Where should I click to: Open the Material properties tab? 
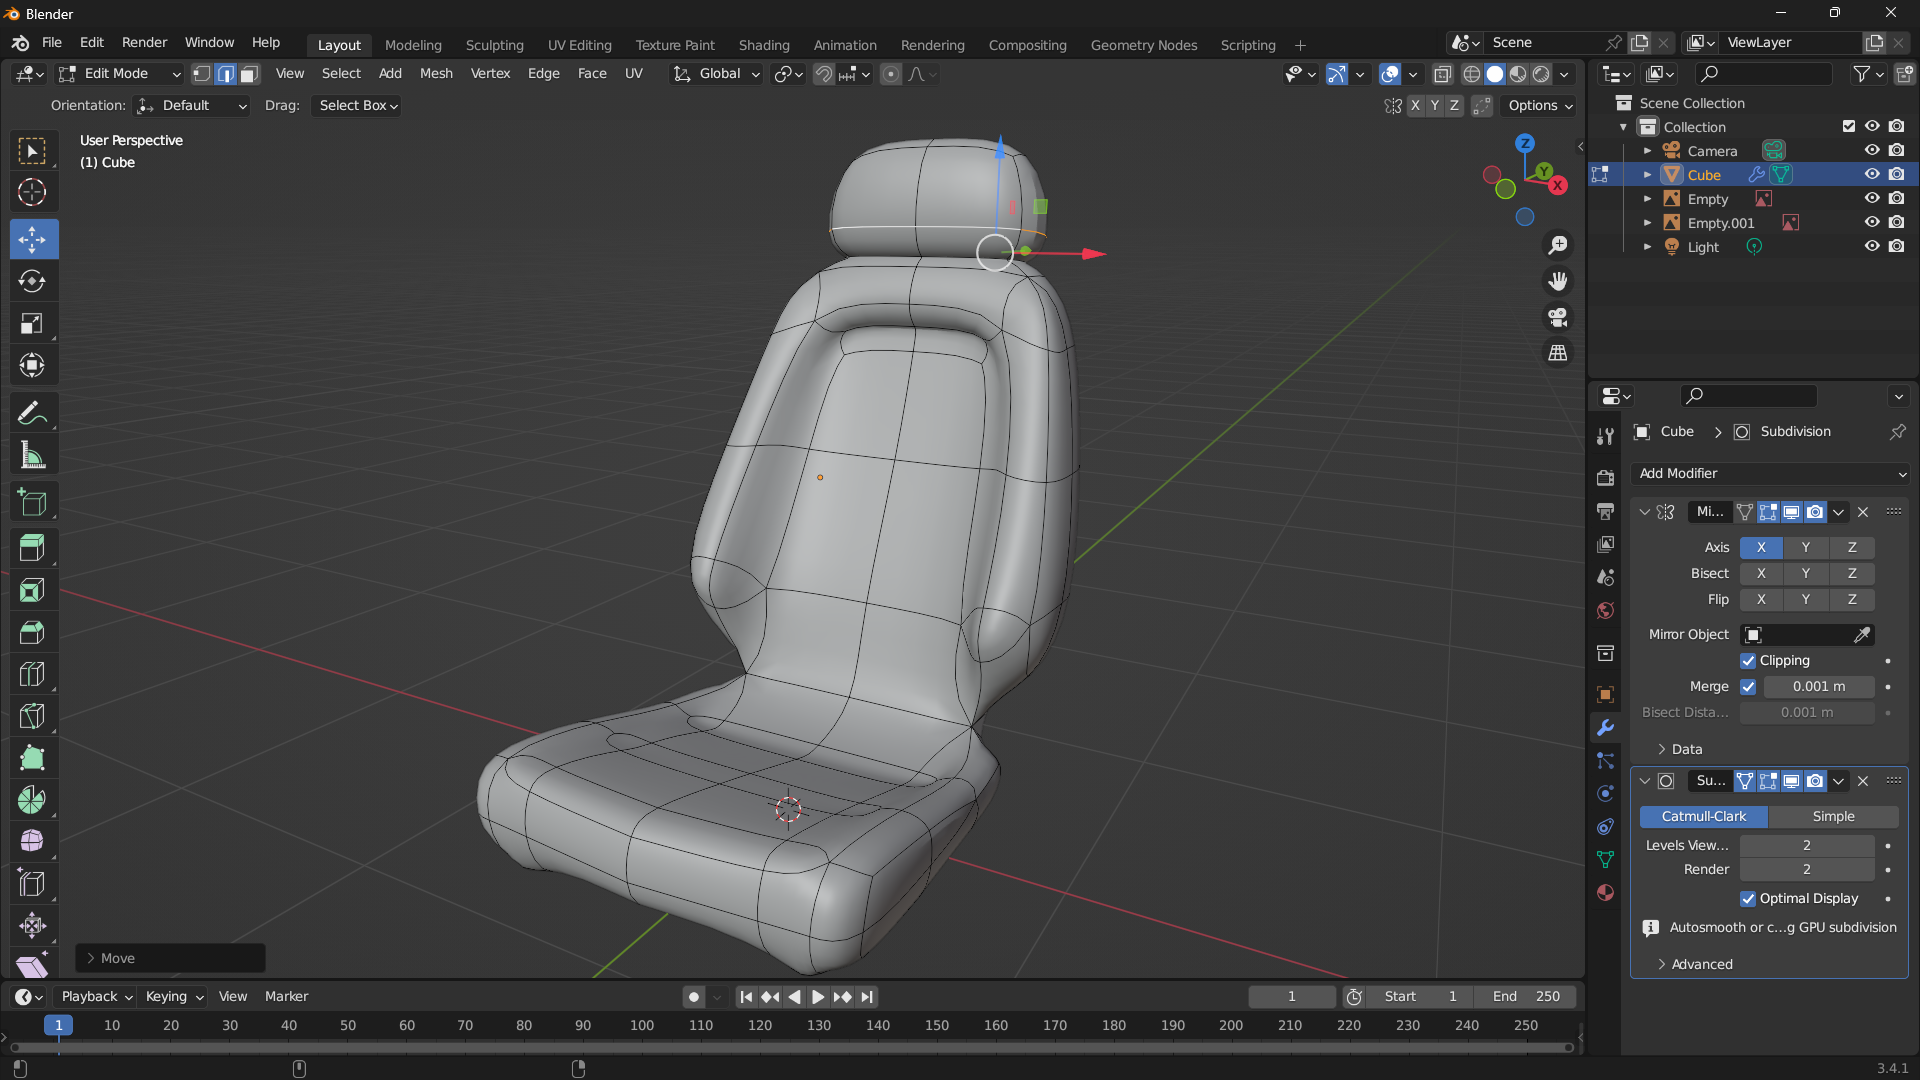click(x=1605, y=892)
